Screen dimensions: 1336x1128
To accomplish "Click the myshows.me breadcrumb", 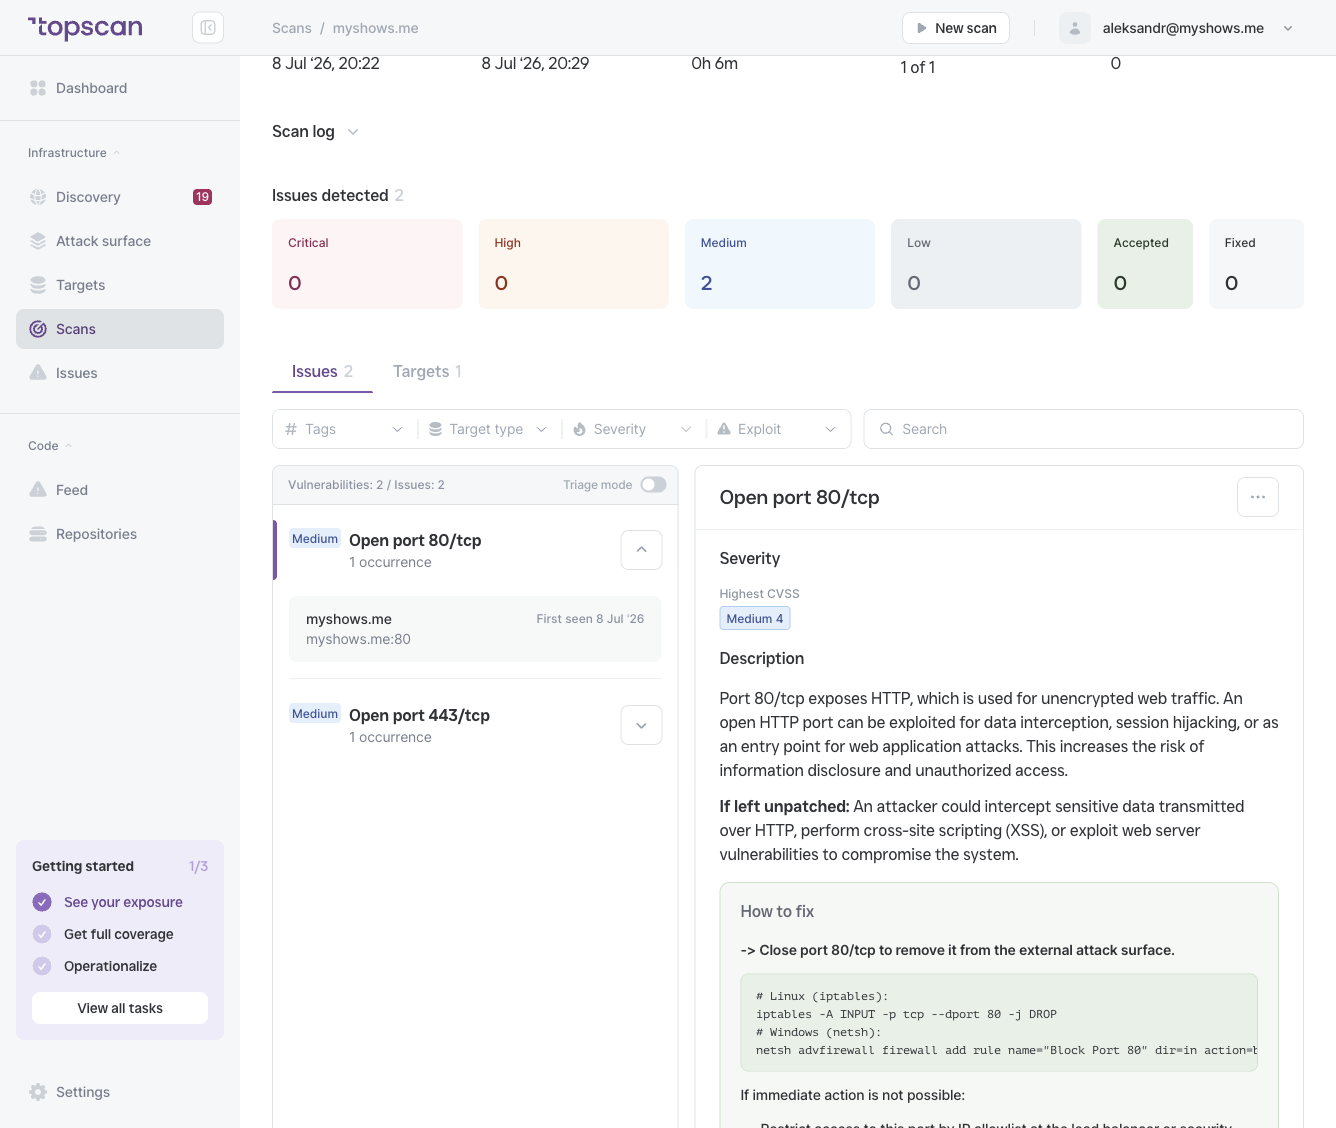I will 376,28.
